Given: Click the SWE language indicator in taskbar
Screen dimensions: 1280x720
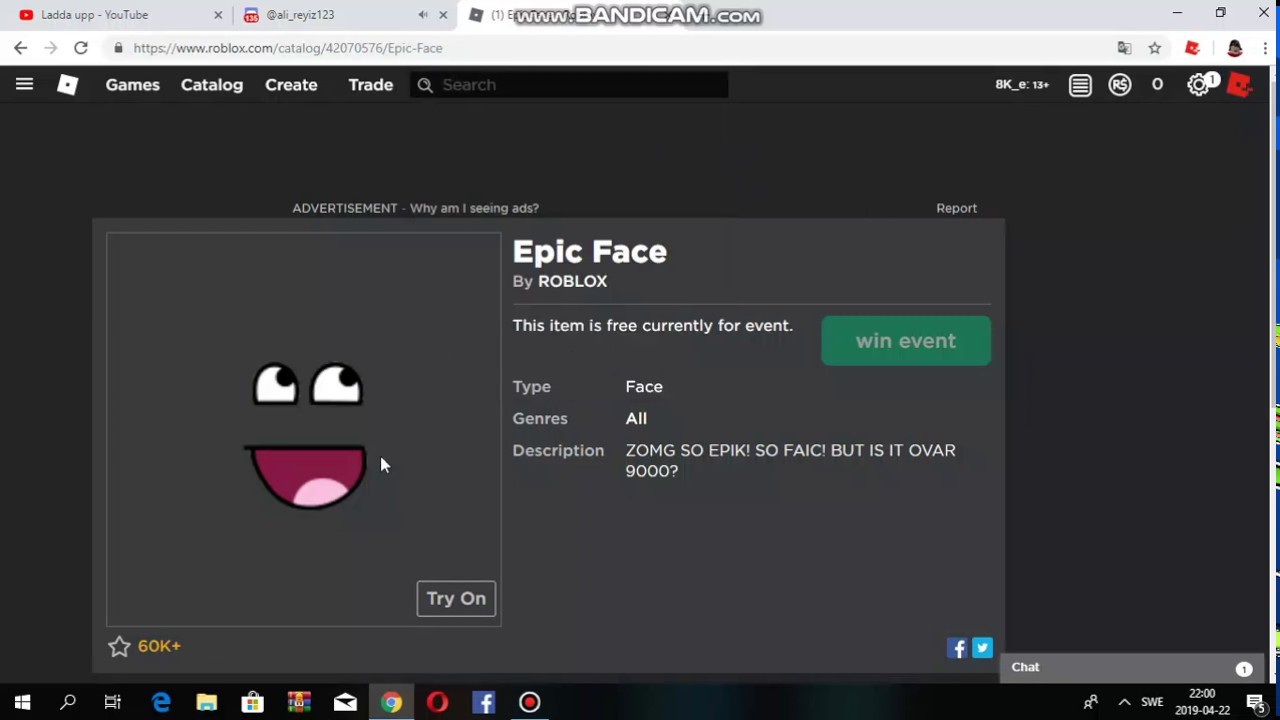Looking at the screenshot, I should coord(1152,703).
